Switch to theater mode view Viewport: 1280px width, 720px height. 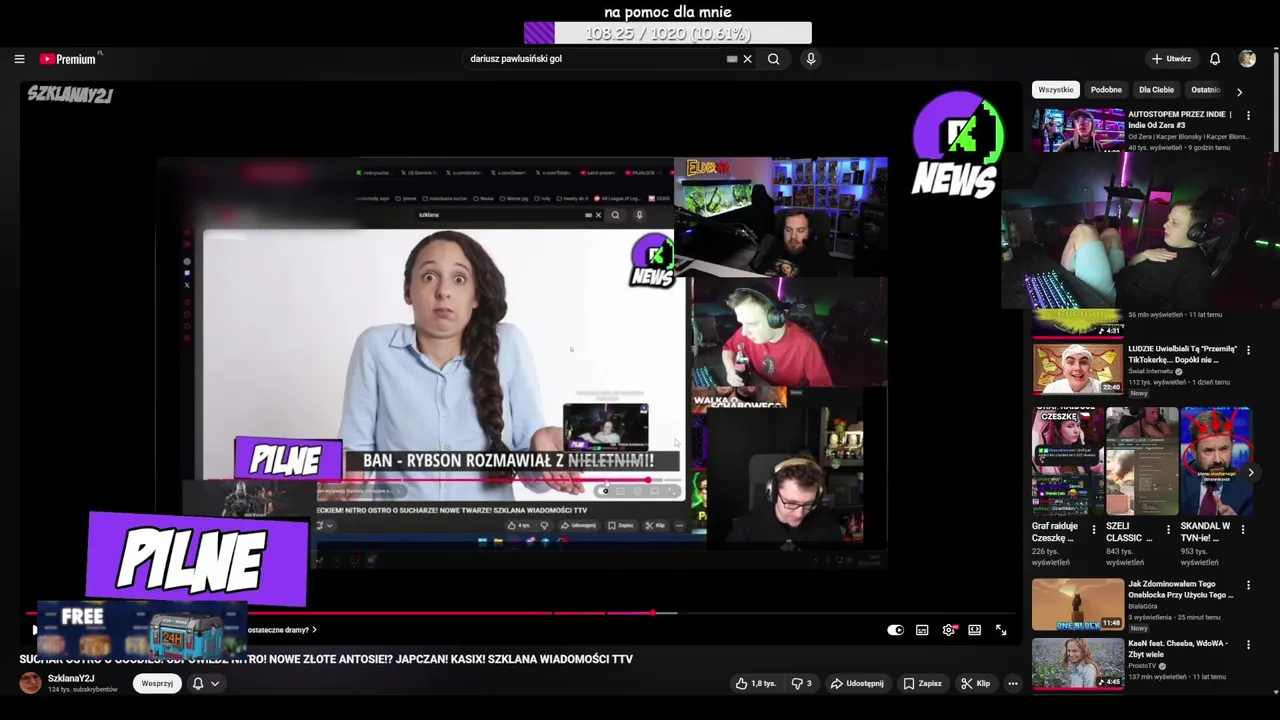[975, 630]
